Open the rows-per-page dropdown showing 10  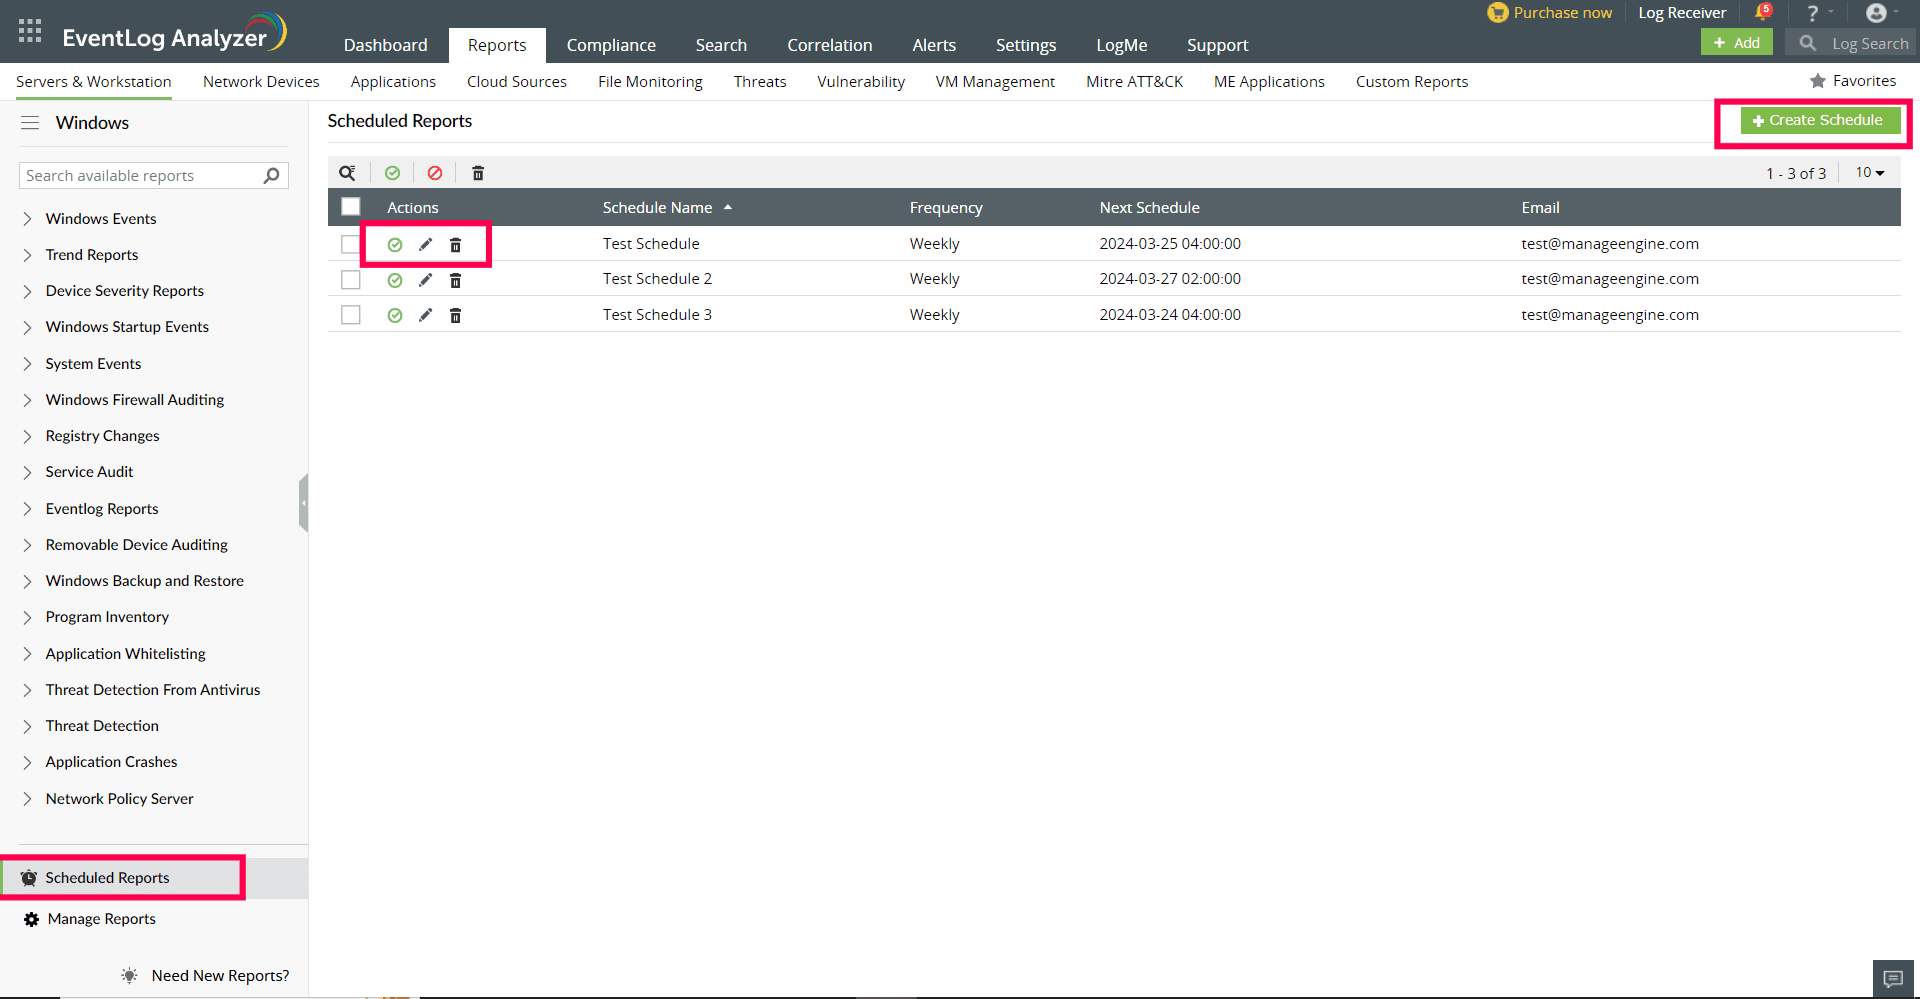click(x=1869, y=173)
